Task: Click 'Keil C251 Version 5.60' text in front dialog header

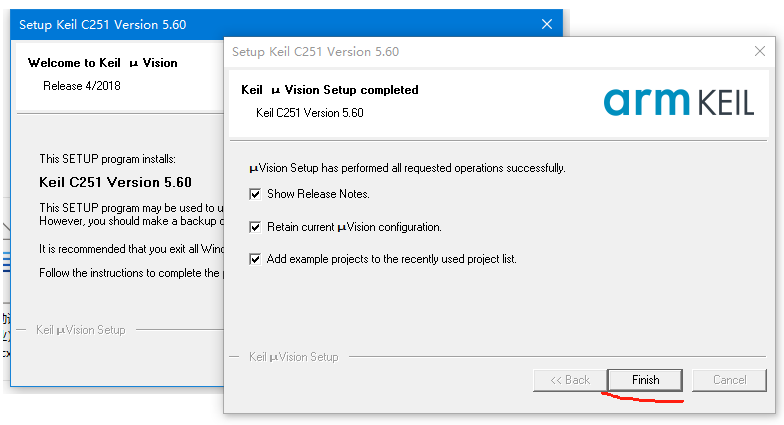Action: pyautogui.click(x=310, y=113)
